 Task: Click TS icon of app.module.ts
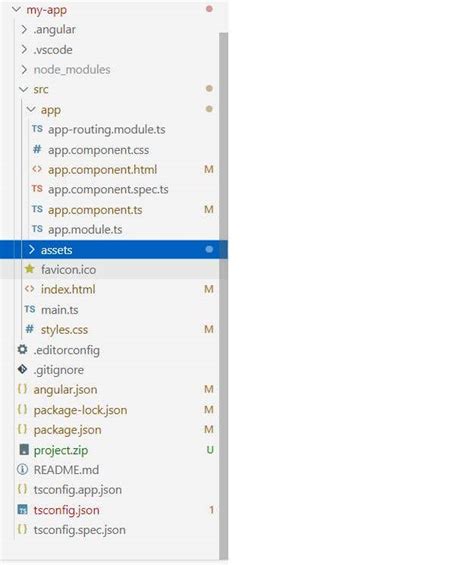37,229
